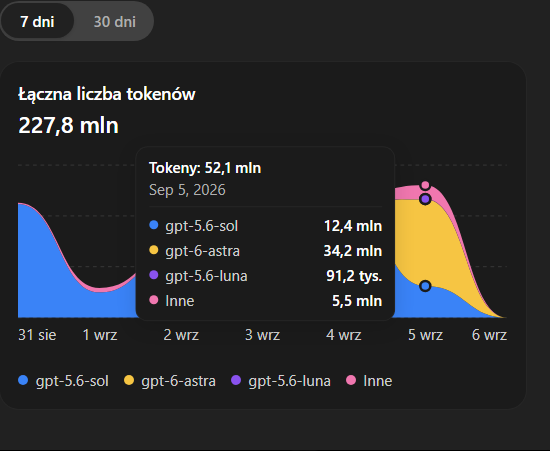Click the 12,4 mln value for gpt-5.6-sol

coord(353,226)
